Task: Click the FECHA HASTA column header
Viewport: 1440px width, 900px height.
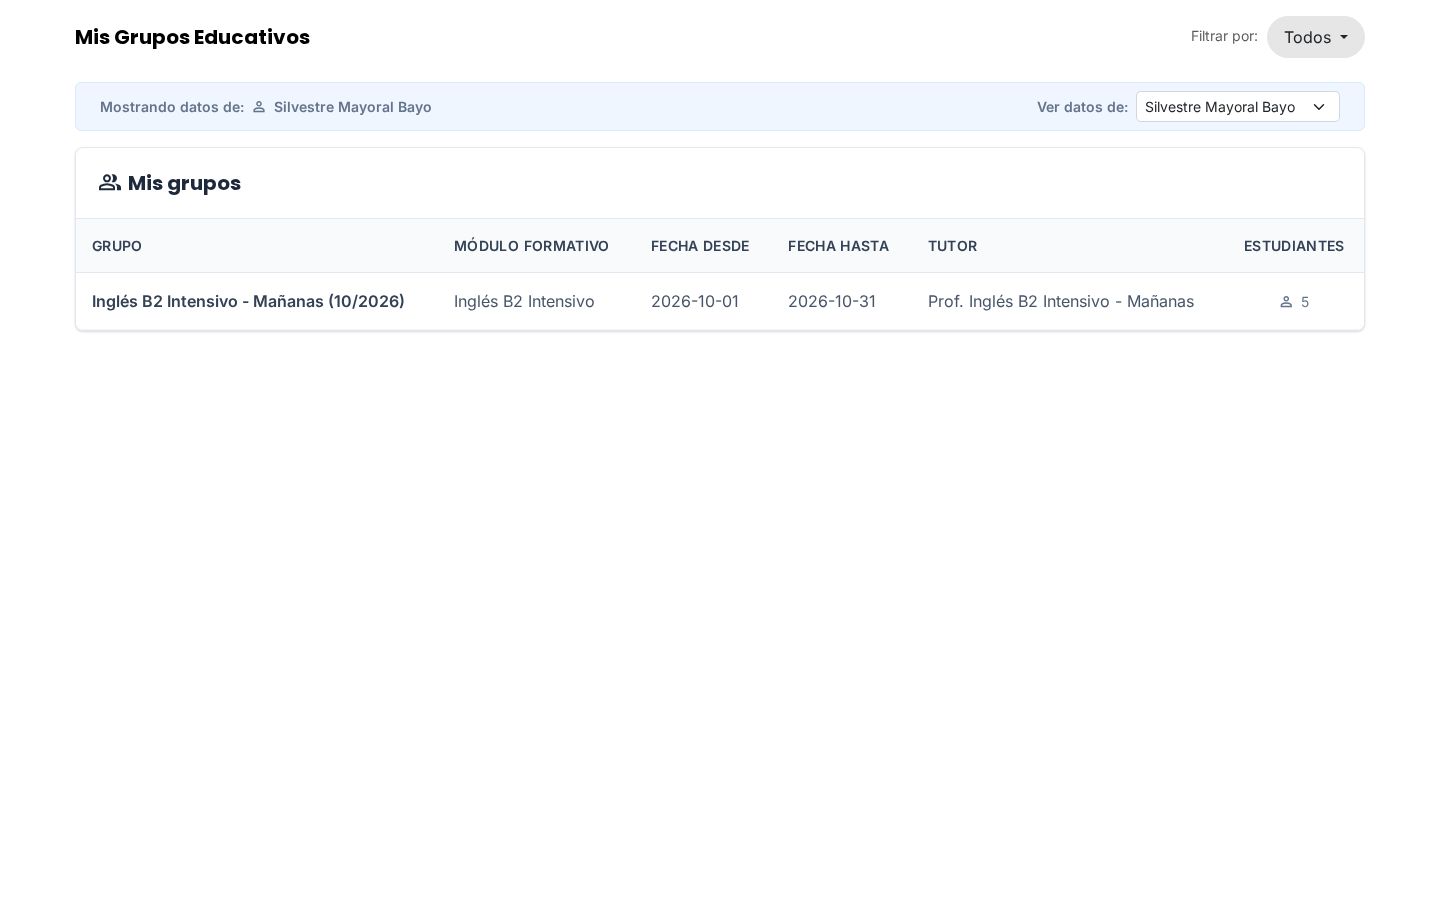Action: click(x=838, y=246)
